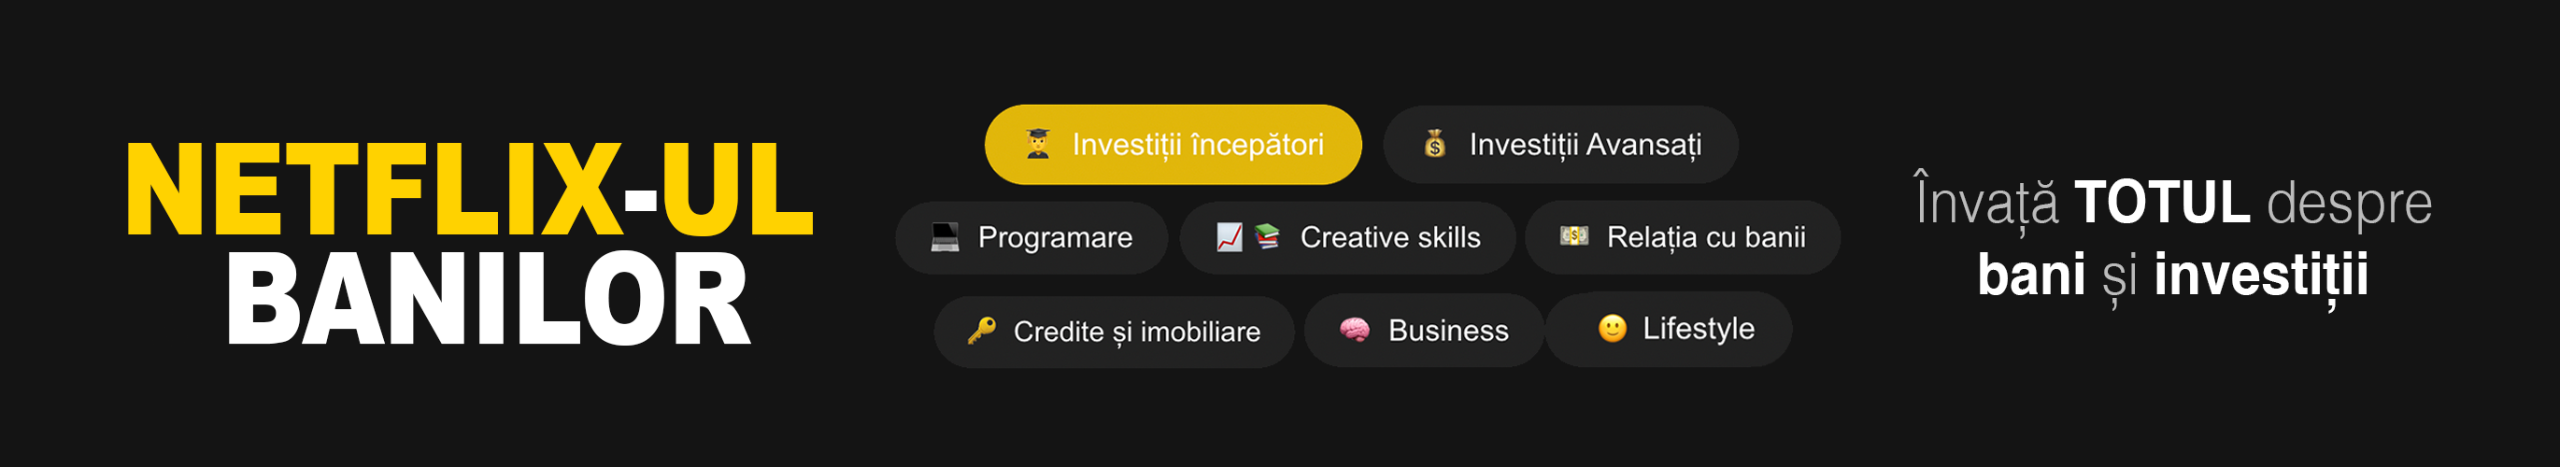
Task: Select the Lifestyle text label
Action: pyautogui.click(x=1698, y=329)
